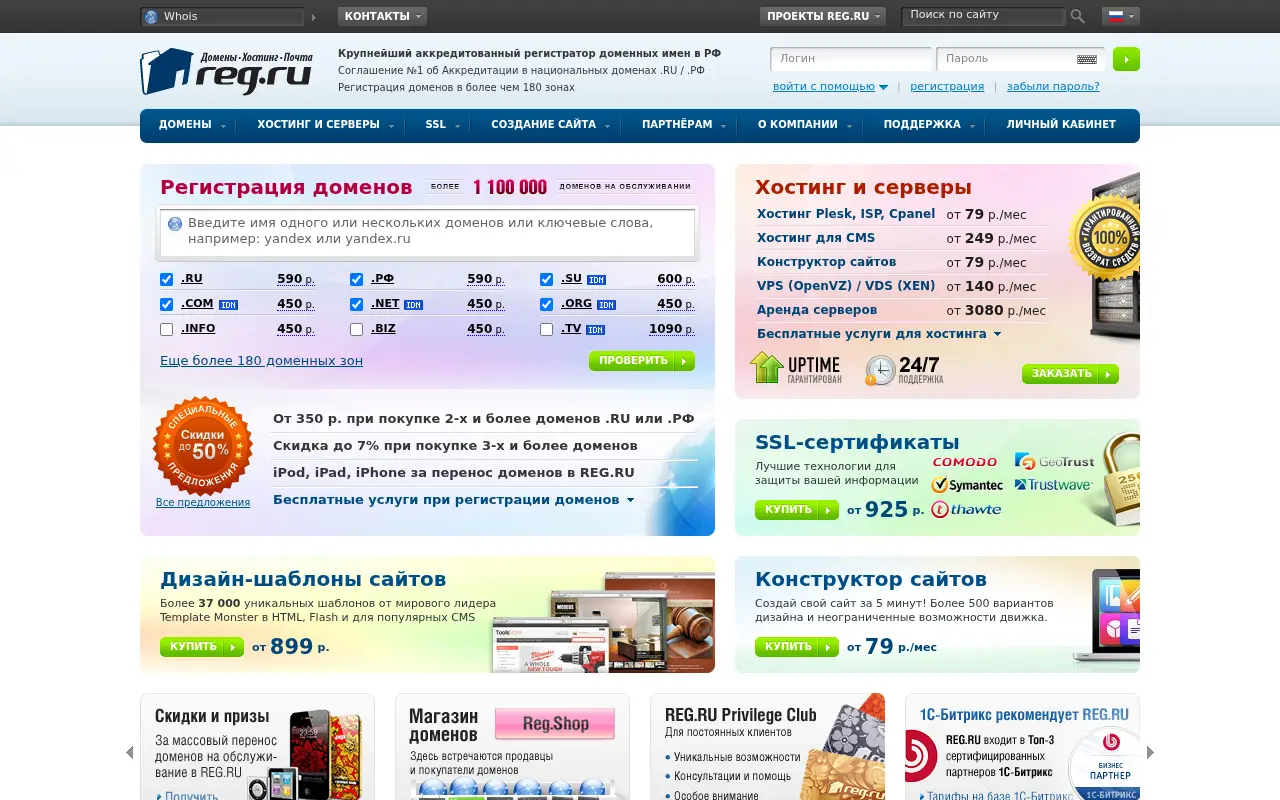This screenshot has width=1280, height=800.
Task: Click the site search magnifier icon
Action: click(1077, 16)
